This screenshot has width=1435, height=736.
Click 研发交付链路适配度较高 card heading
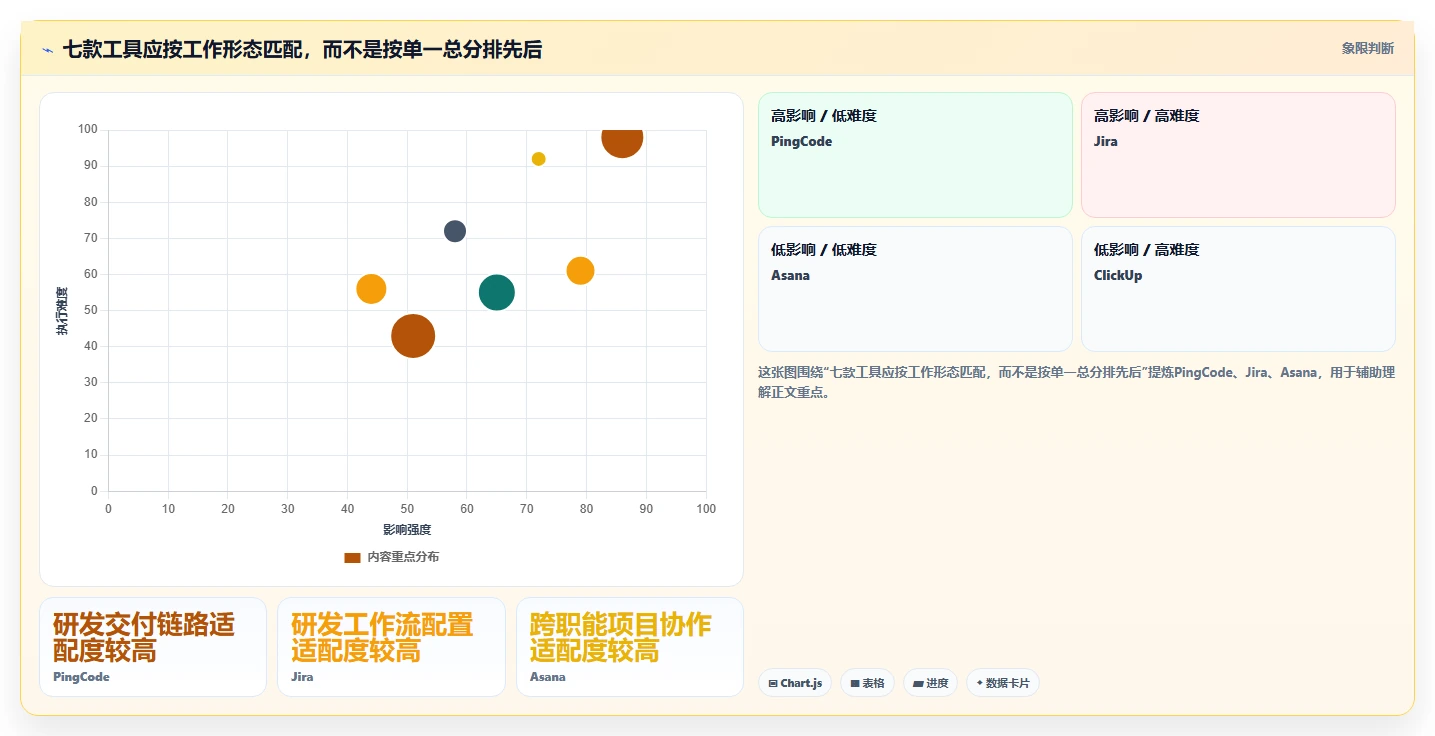(x=144, y=638)
